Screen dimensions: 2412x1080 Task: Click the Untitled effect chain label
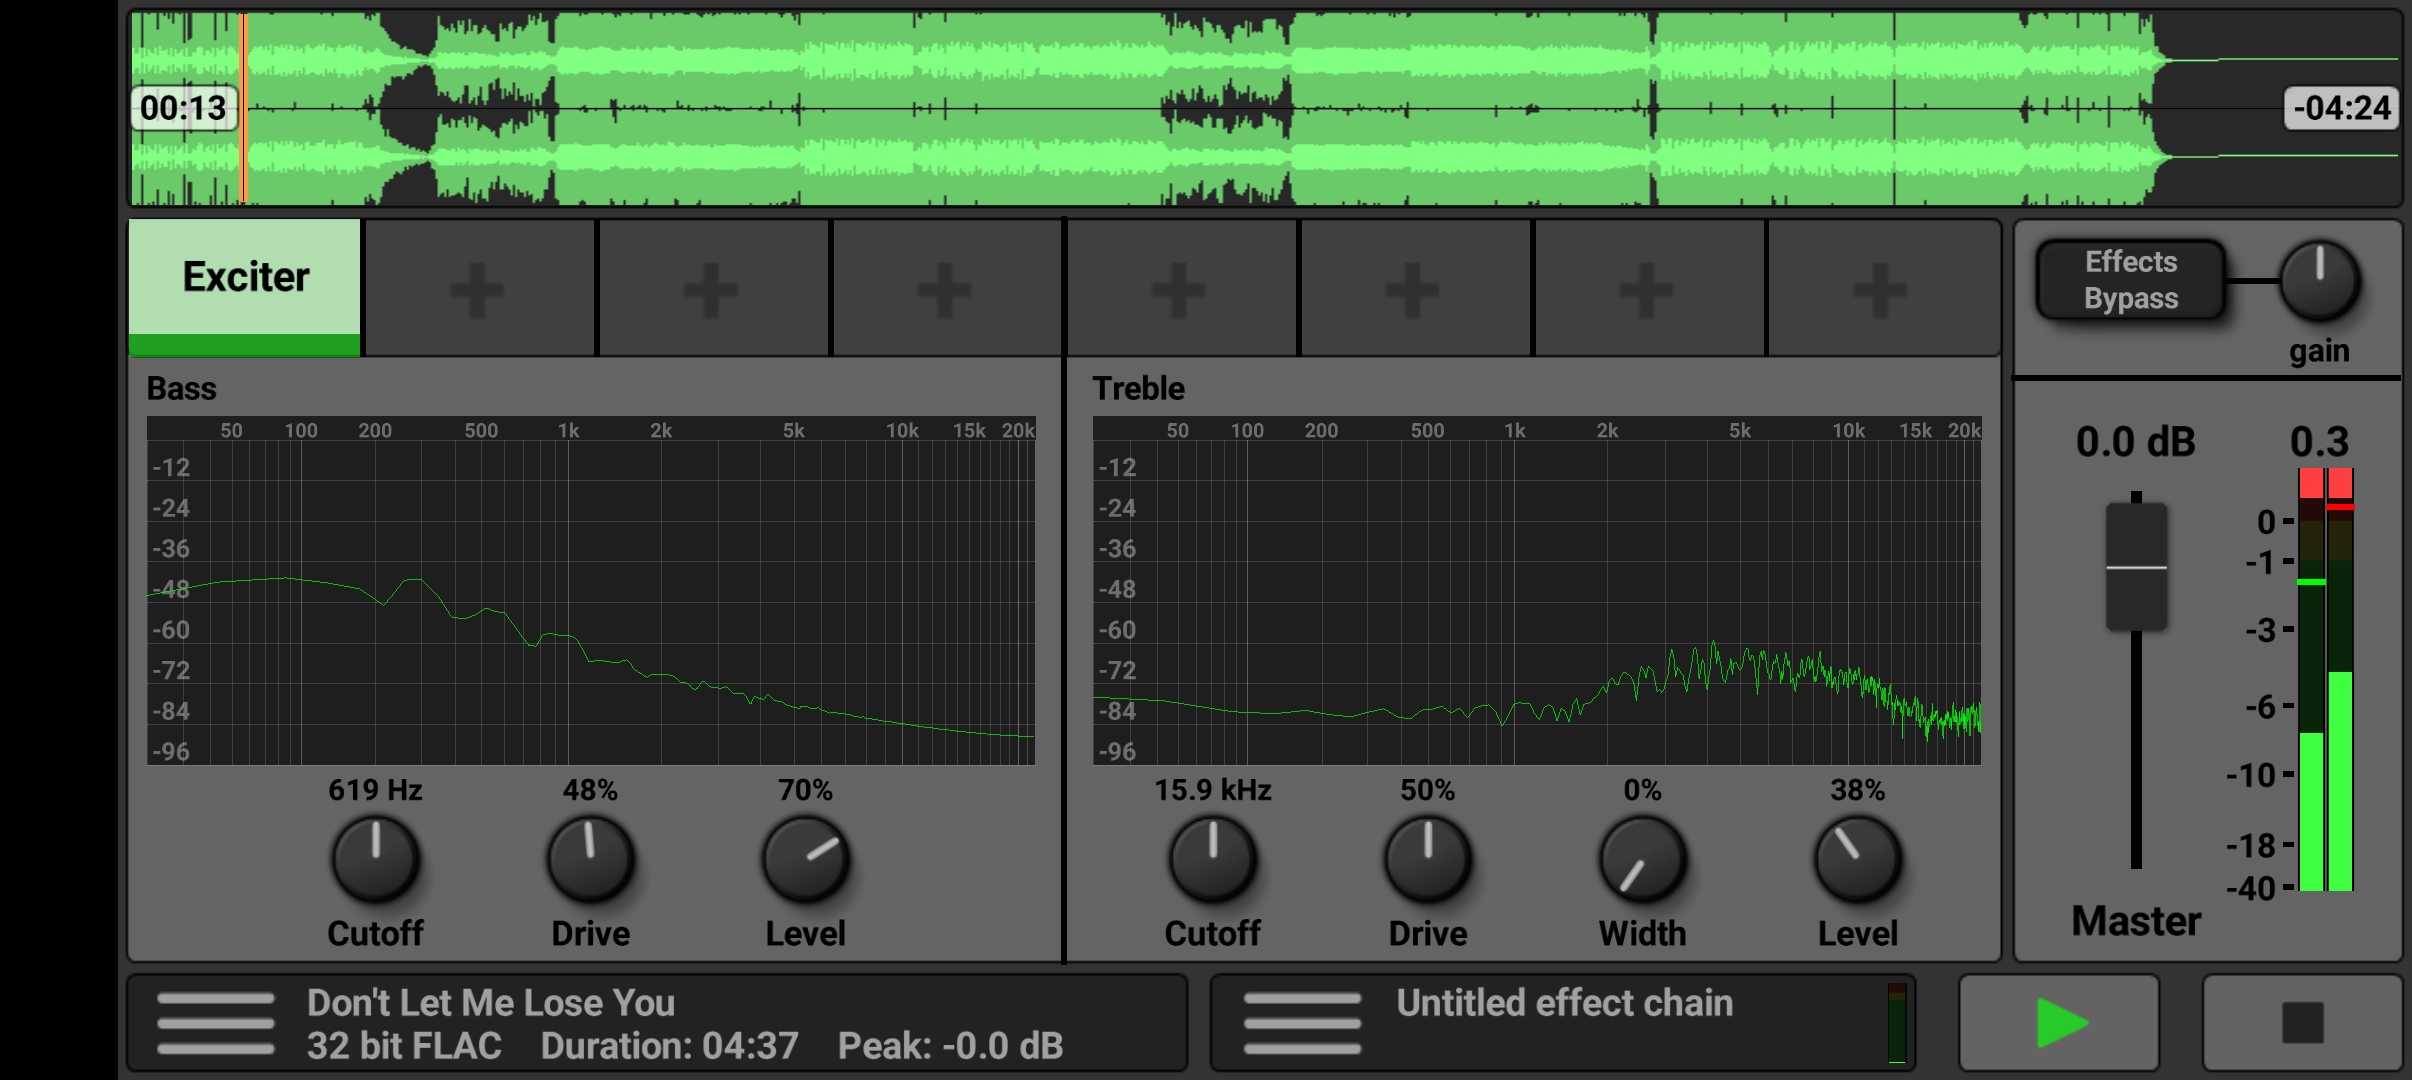(1564, 1003)
